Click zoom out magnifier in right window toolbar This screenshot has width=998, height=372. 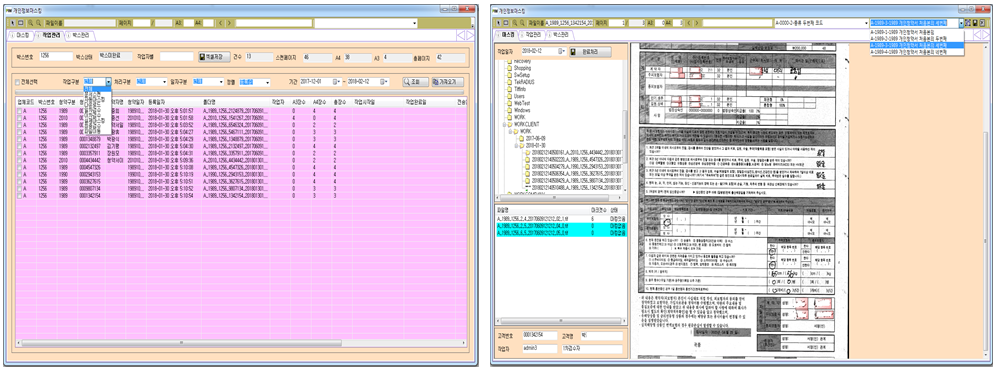[522, 22]
